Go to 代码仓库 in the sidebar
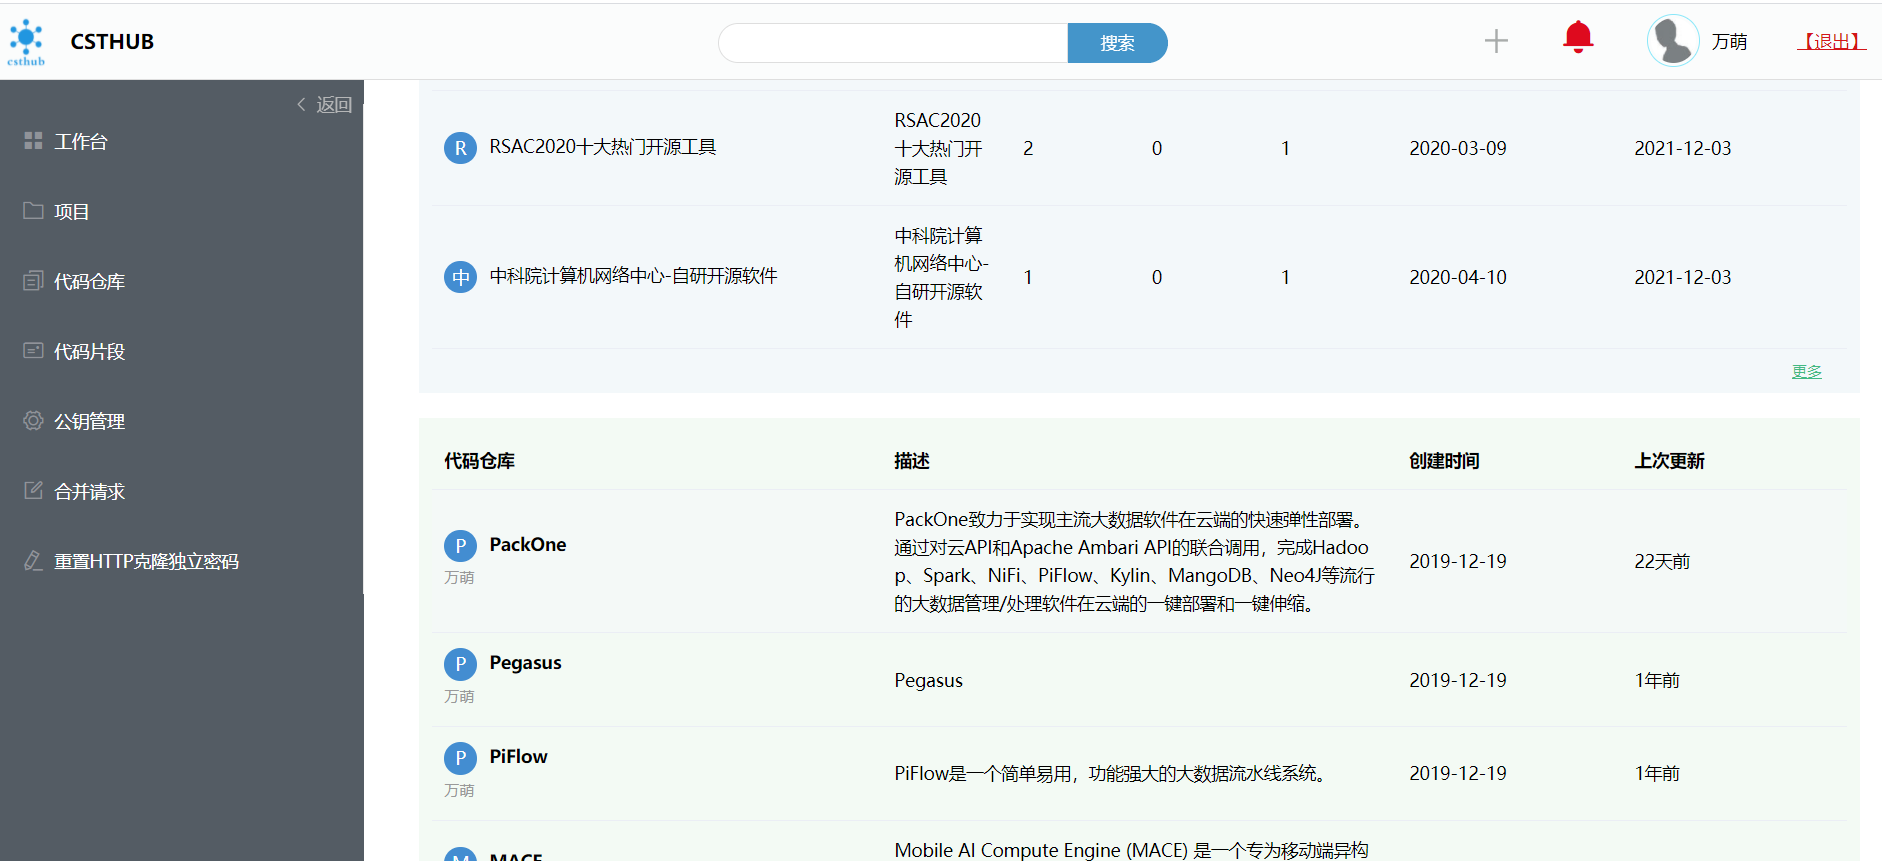1882x861 pixels. [x=89, y=282]
